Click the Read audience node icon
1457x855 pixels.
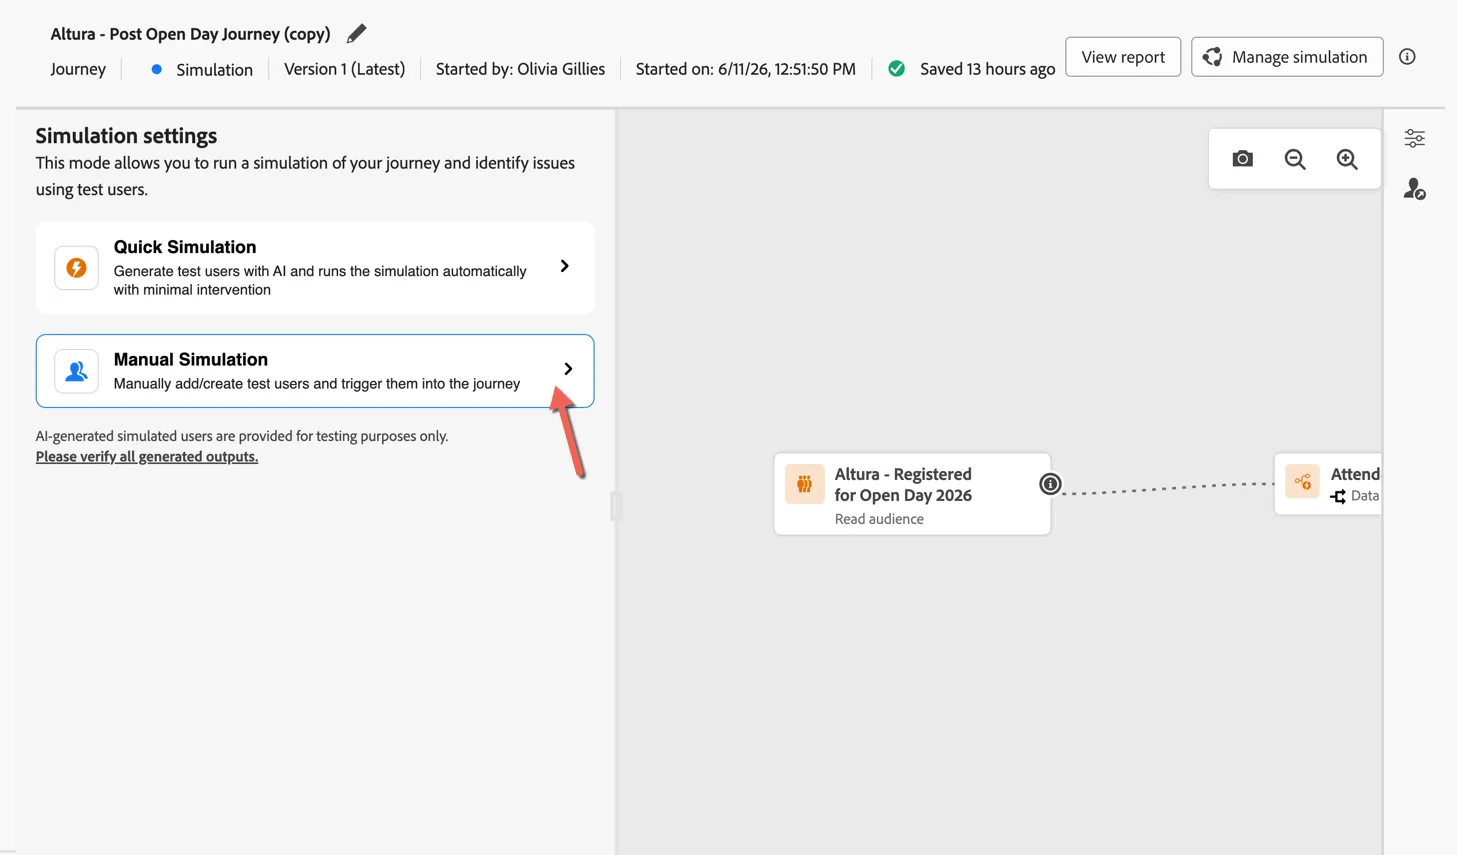coord(804,484)
